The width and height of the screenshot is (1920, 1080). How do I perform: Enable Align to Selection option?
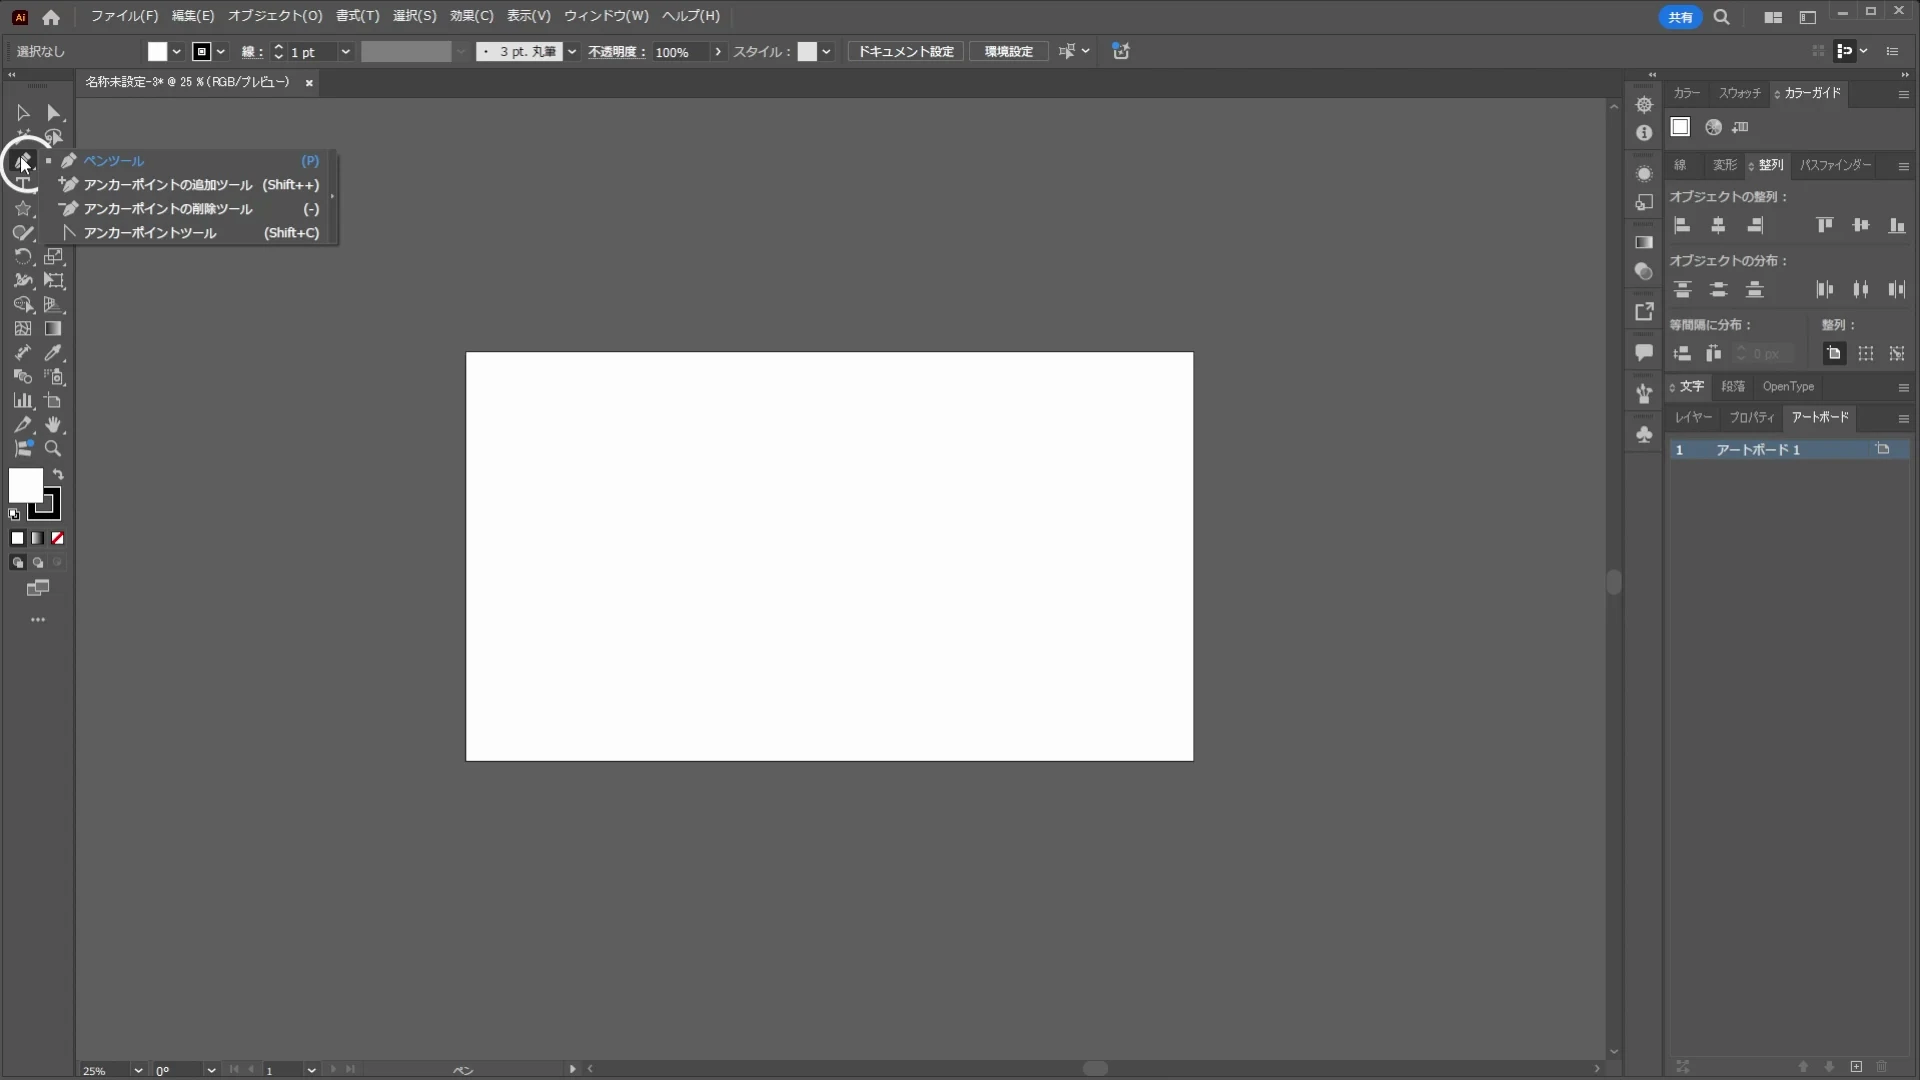(x=1866, y=354)
